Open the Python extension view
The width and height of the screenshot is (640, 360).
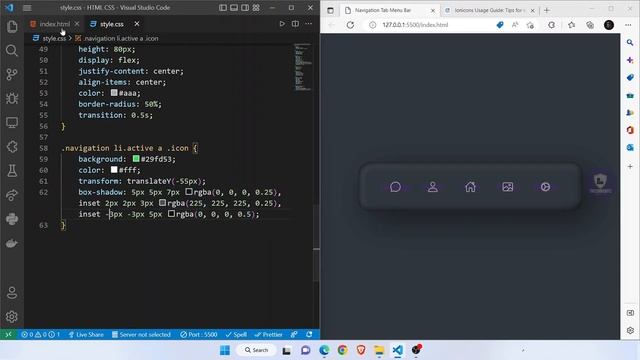pos(12,219)
